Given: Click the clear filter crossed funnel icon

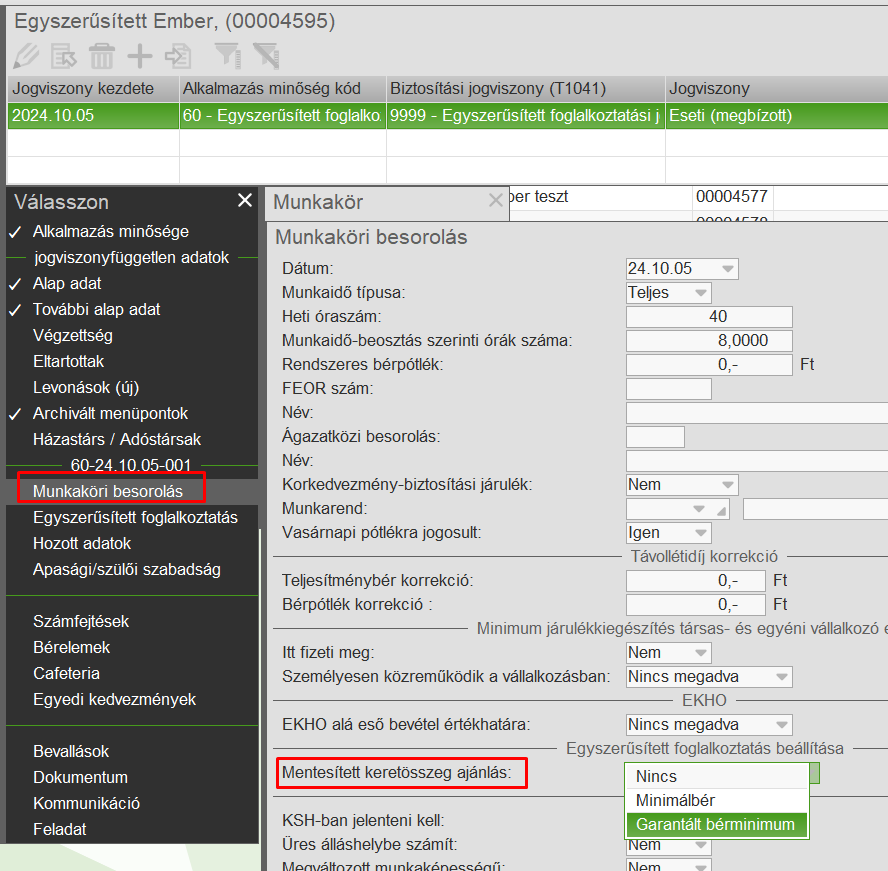Looking at the screenshot, I should [266, 56].
